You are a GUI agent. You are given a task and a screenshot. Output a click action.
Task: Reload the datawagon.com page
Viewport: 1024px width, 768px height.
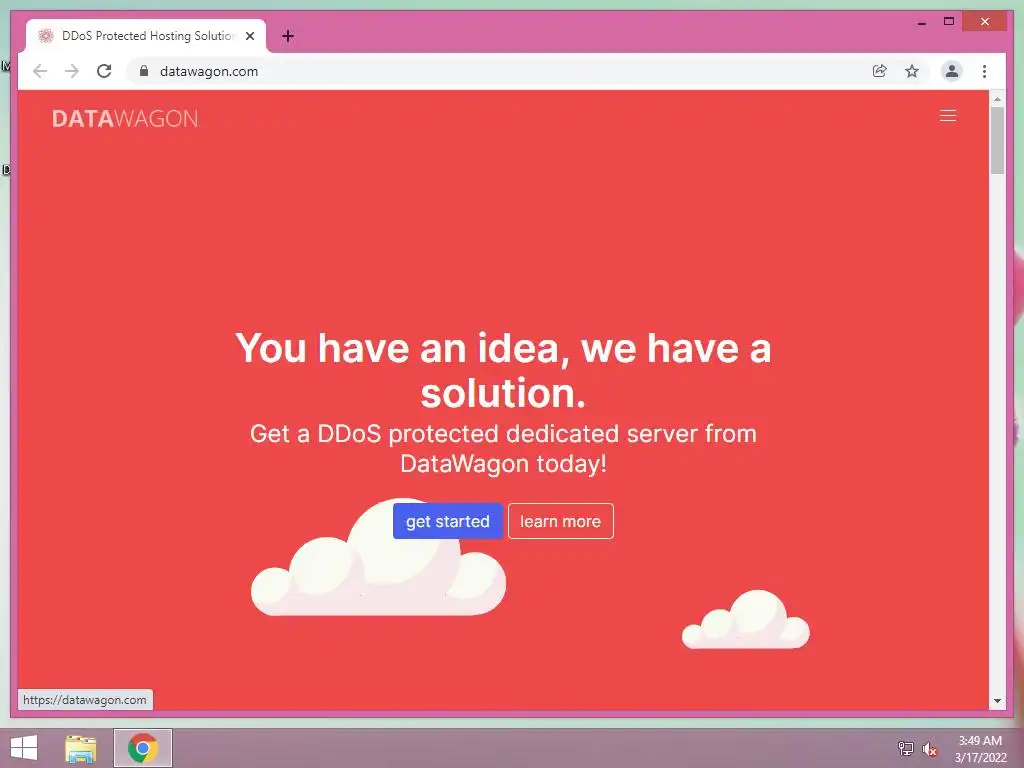pos(104,71)
